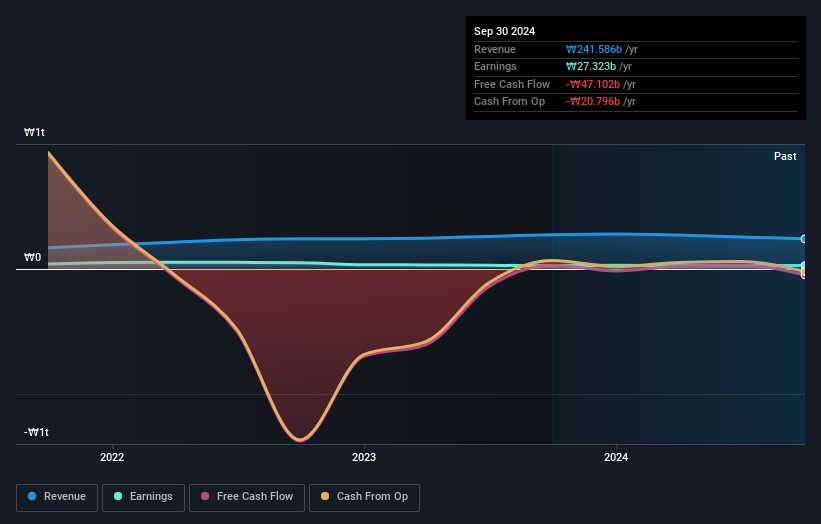Click the ₩1t y-axis label
The width and height of the screenshot is (821, 524).
click(35, 132)
